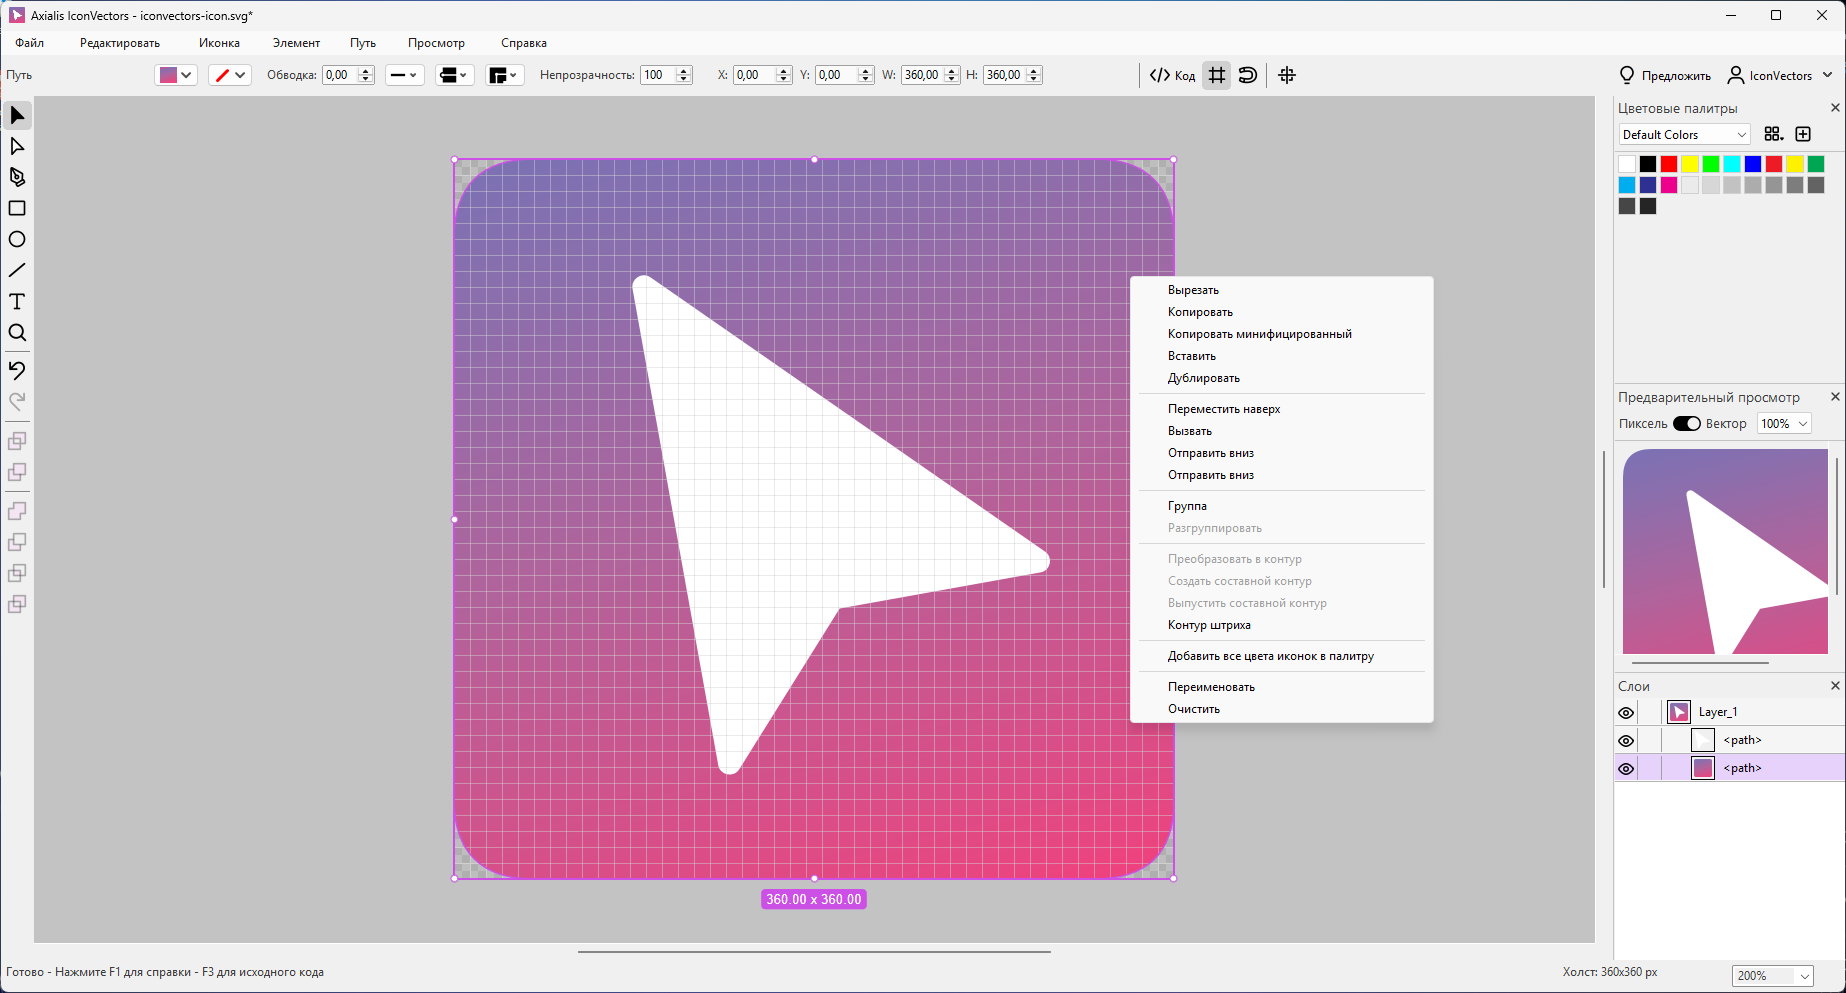
Task: Open the stroke line style dropdown
Action: pyautogui.click(x=405, y=75)
